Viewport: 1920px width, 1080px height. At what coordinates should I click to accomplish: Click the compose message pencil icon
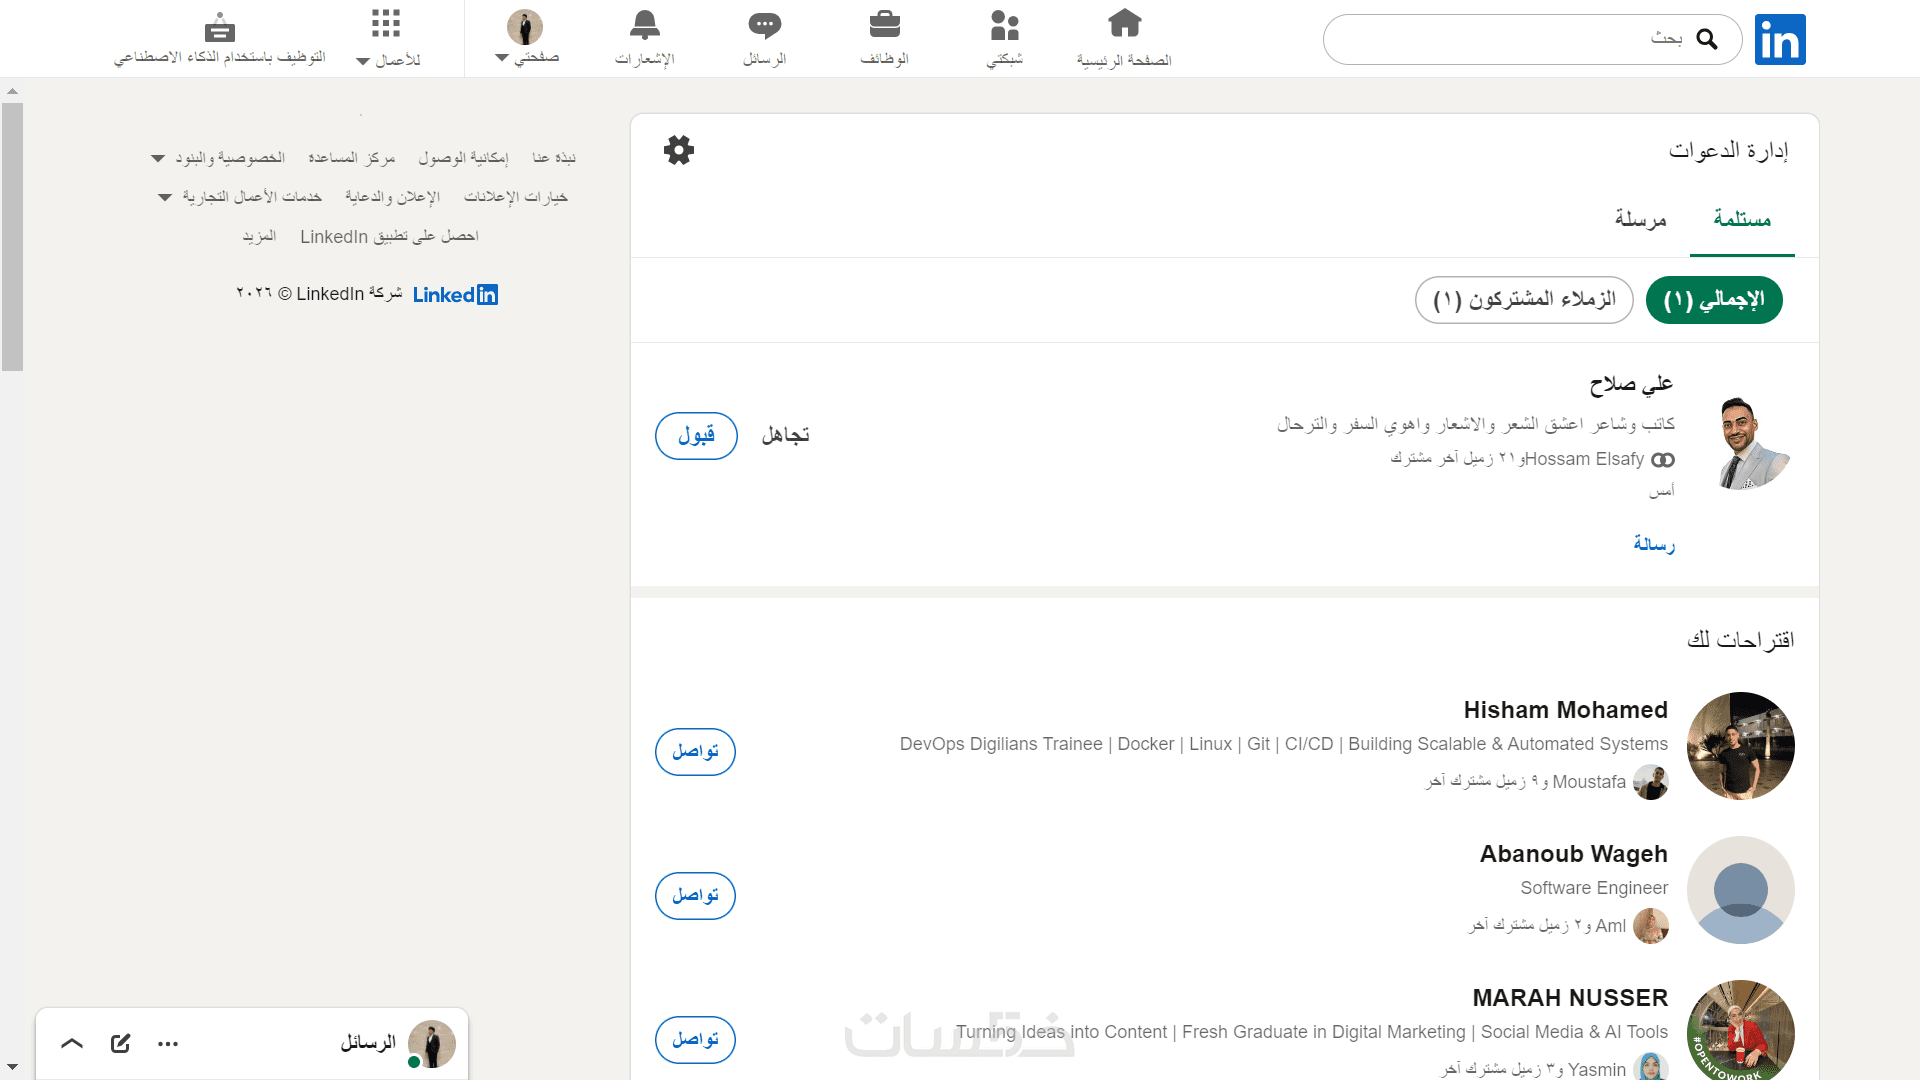pos(120,1043)
